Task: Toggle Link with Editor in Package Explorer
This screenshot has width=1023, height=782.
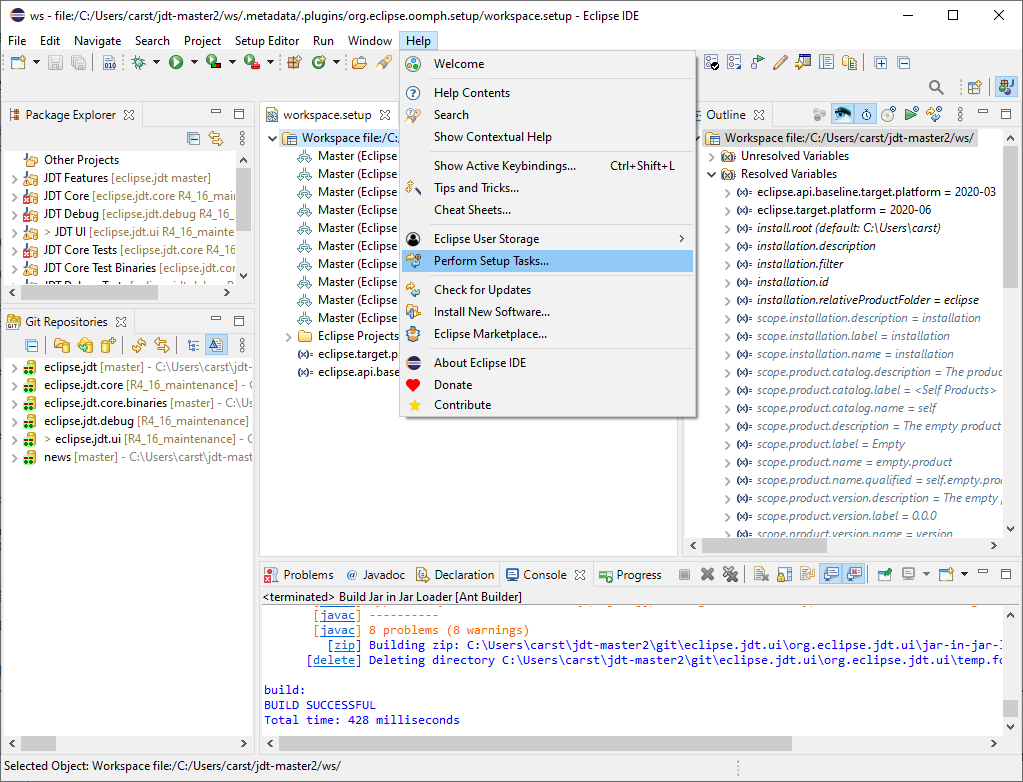Action: (x=216, y=138)
